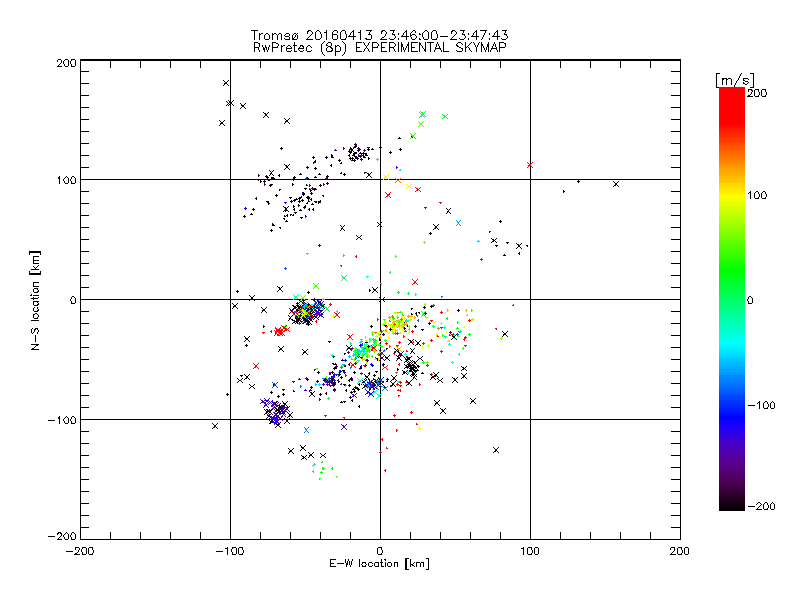
Task: Click the isolated red X marker near E-W 100 km
Action: click(530, 165)
